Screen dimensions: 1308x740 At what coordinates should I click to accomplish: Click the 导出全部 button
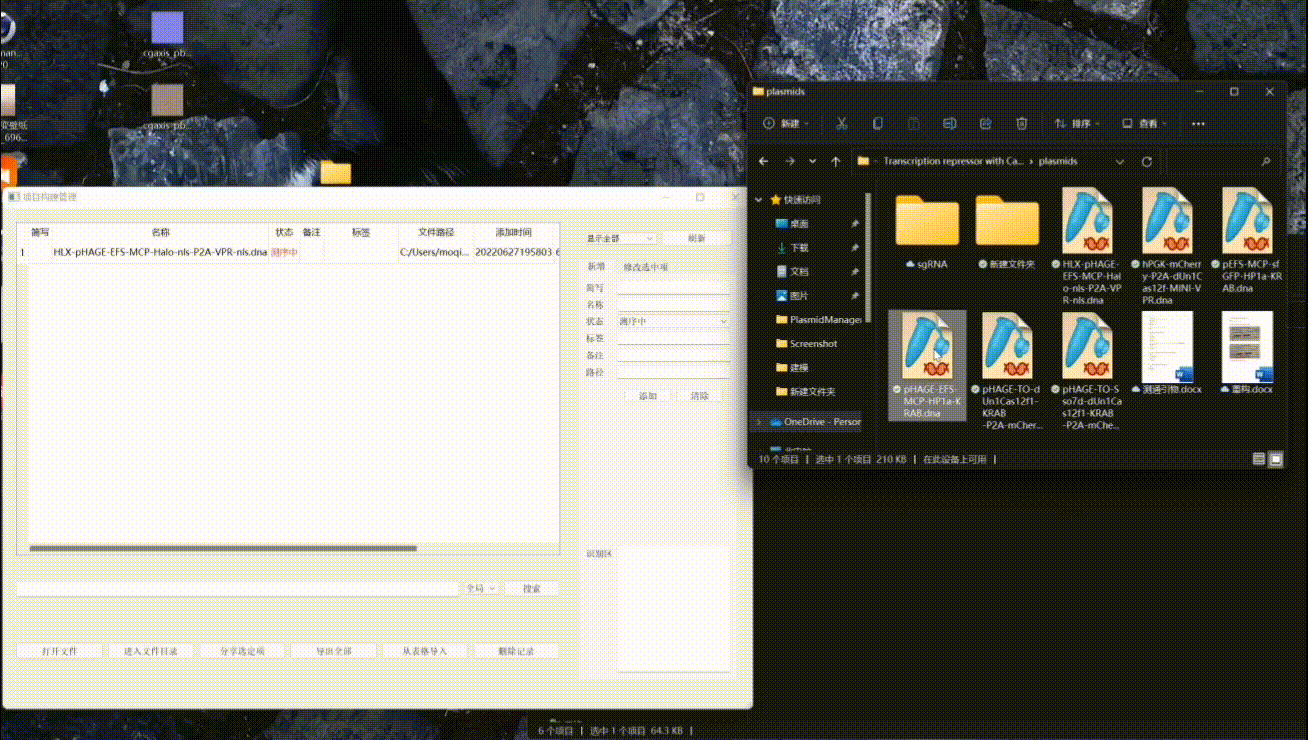click(x=334, y=651)
